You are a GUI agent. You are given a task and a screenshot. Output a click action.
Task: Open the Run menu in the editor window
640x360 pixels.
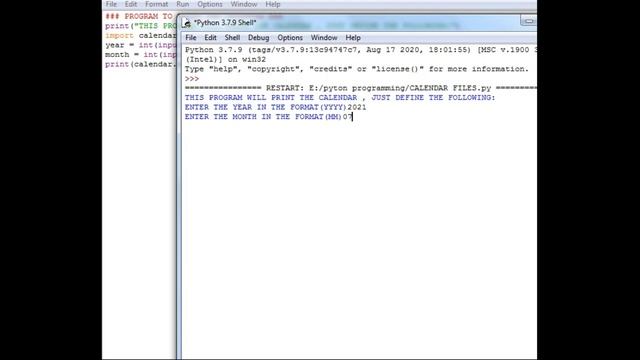(x=182, y=4)
